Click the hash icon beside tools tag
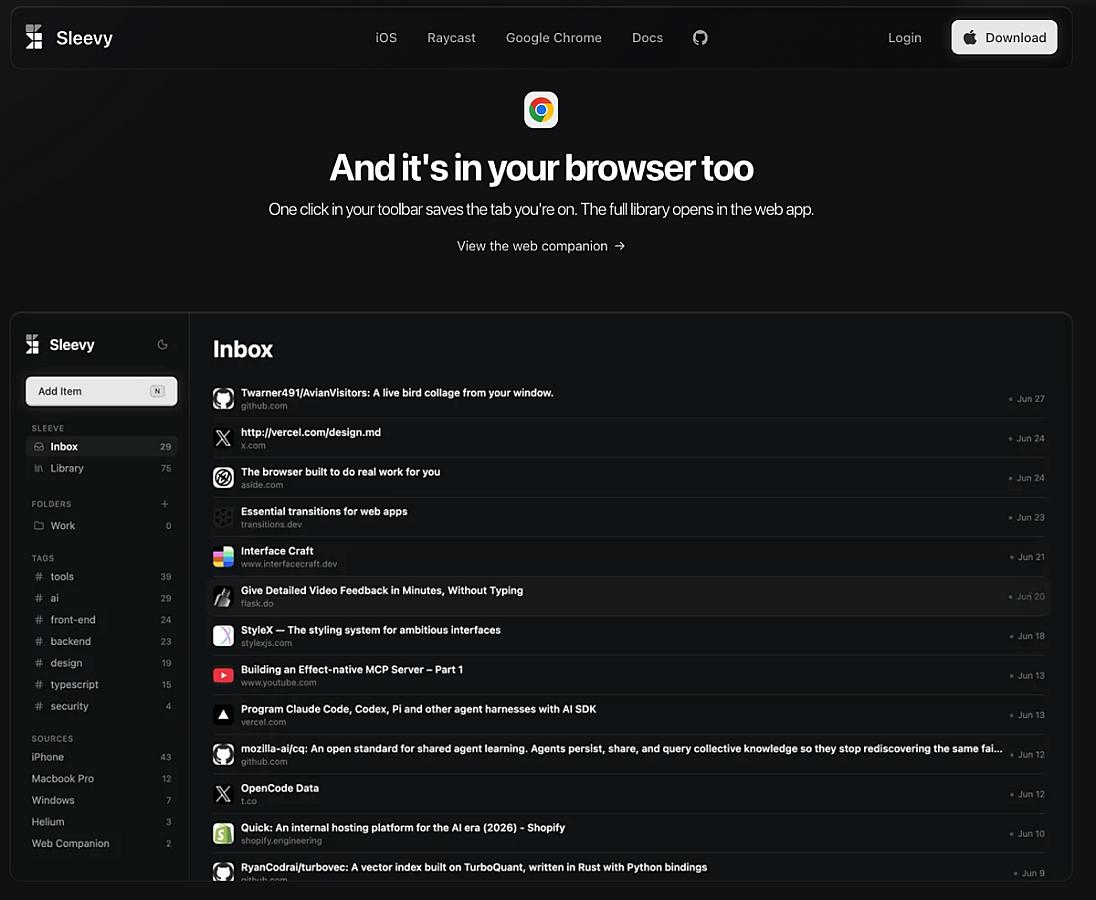The height and width of the screenshot is (900, 1096). (x=39, y=576)
